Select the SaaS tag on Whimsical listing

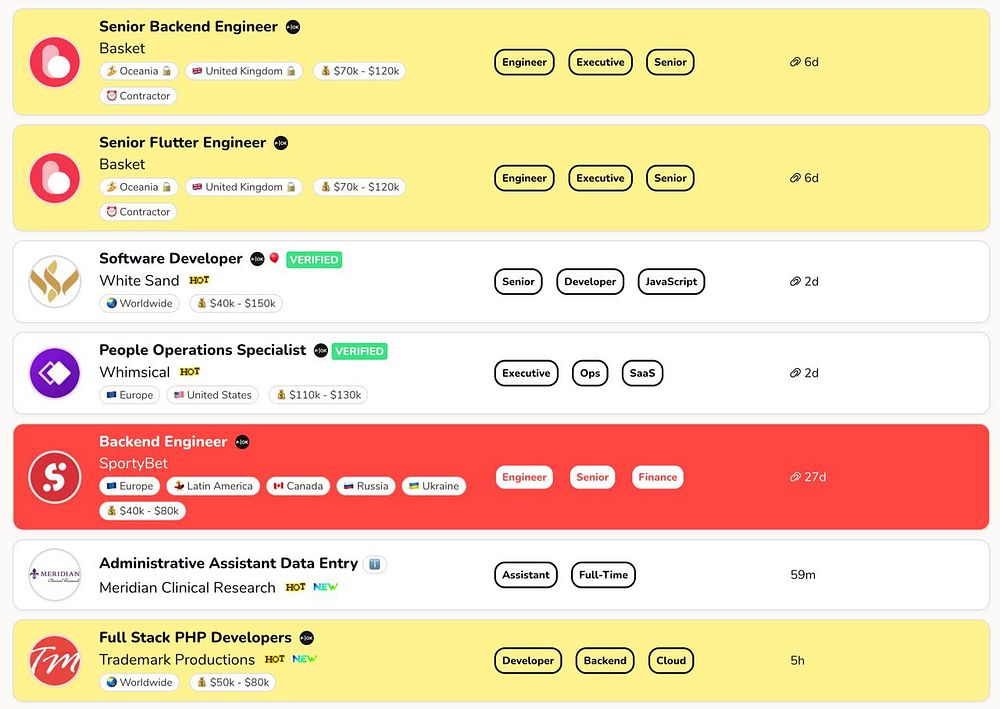(642, 373)
